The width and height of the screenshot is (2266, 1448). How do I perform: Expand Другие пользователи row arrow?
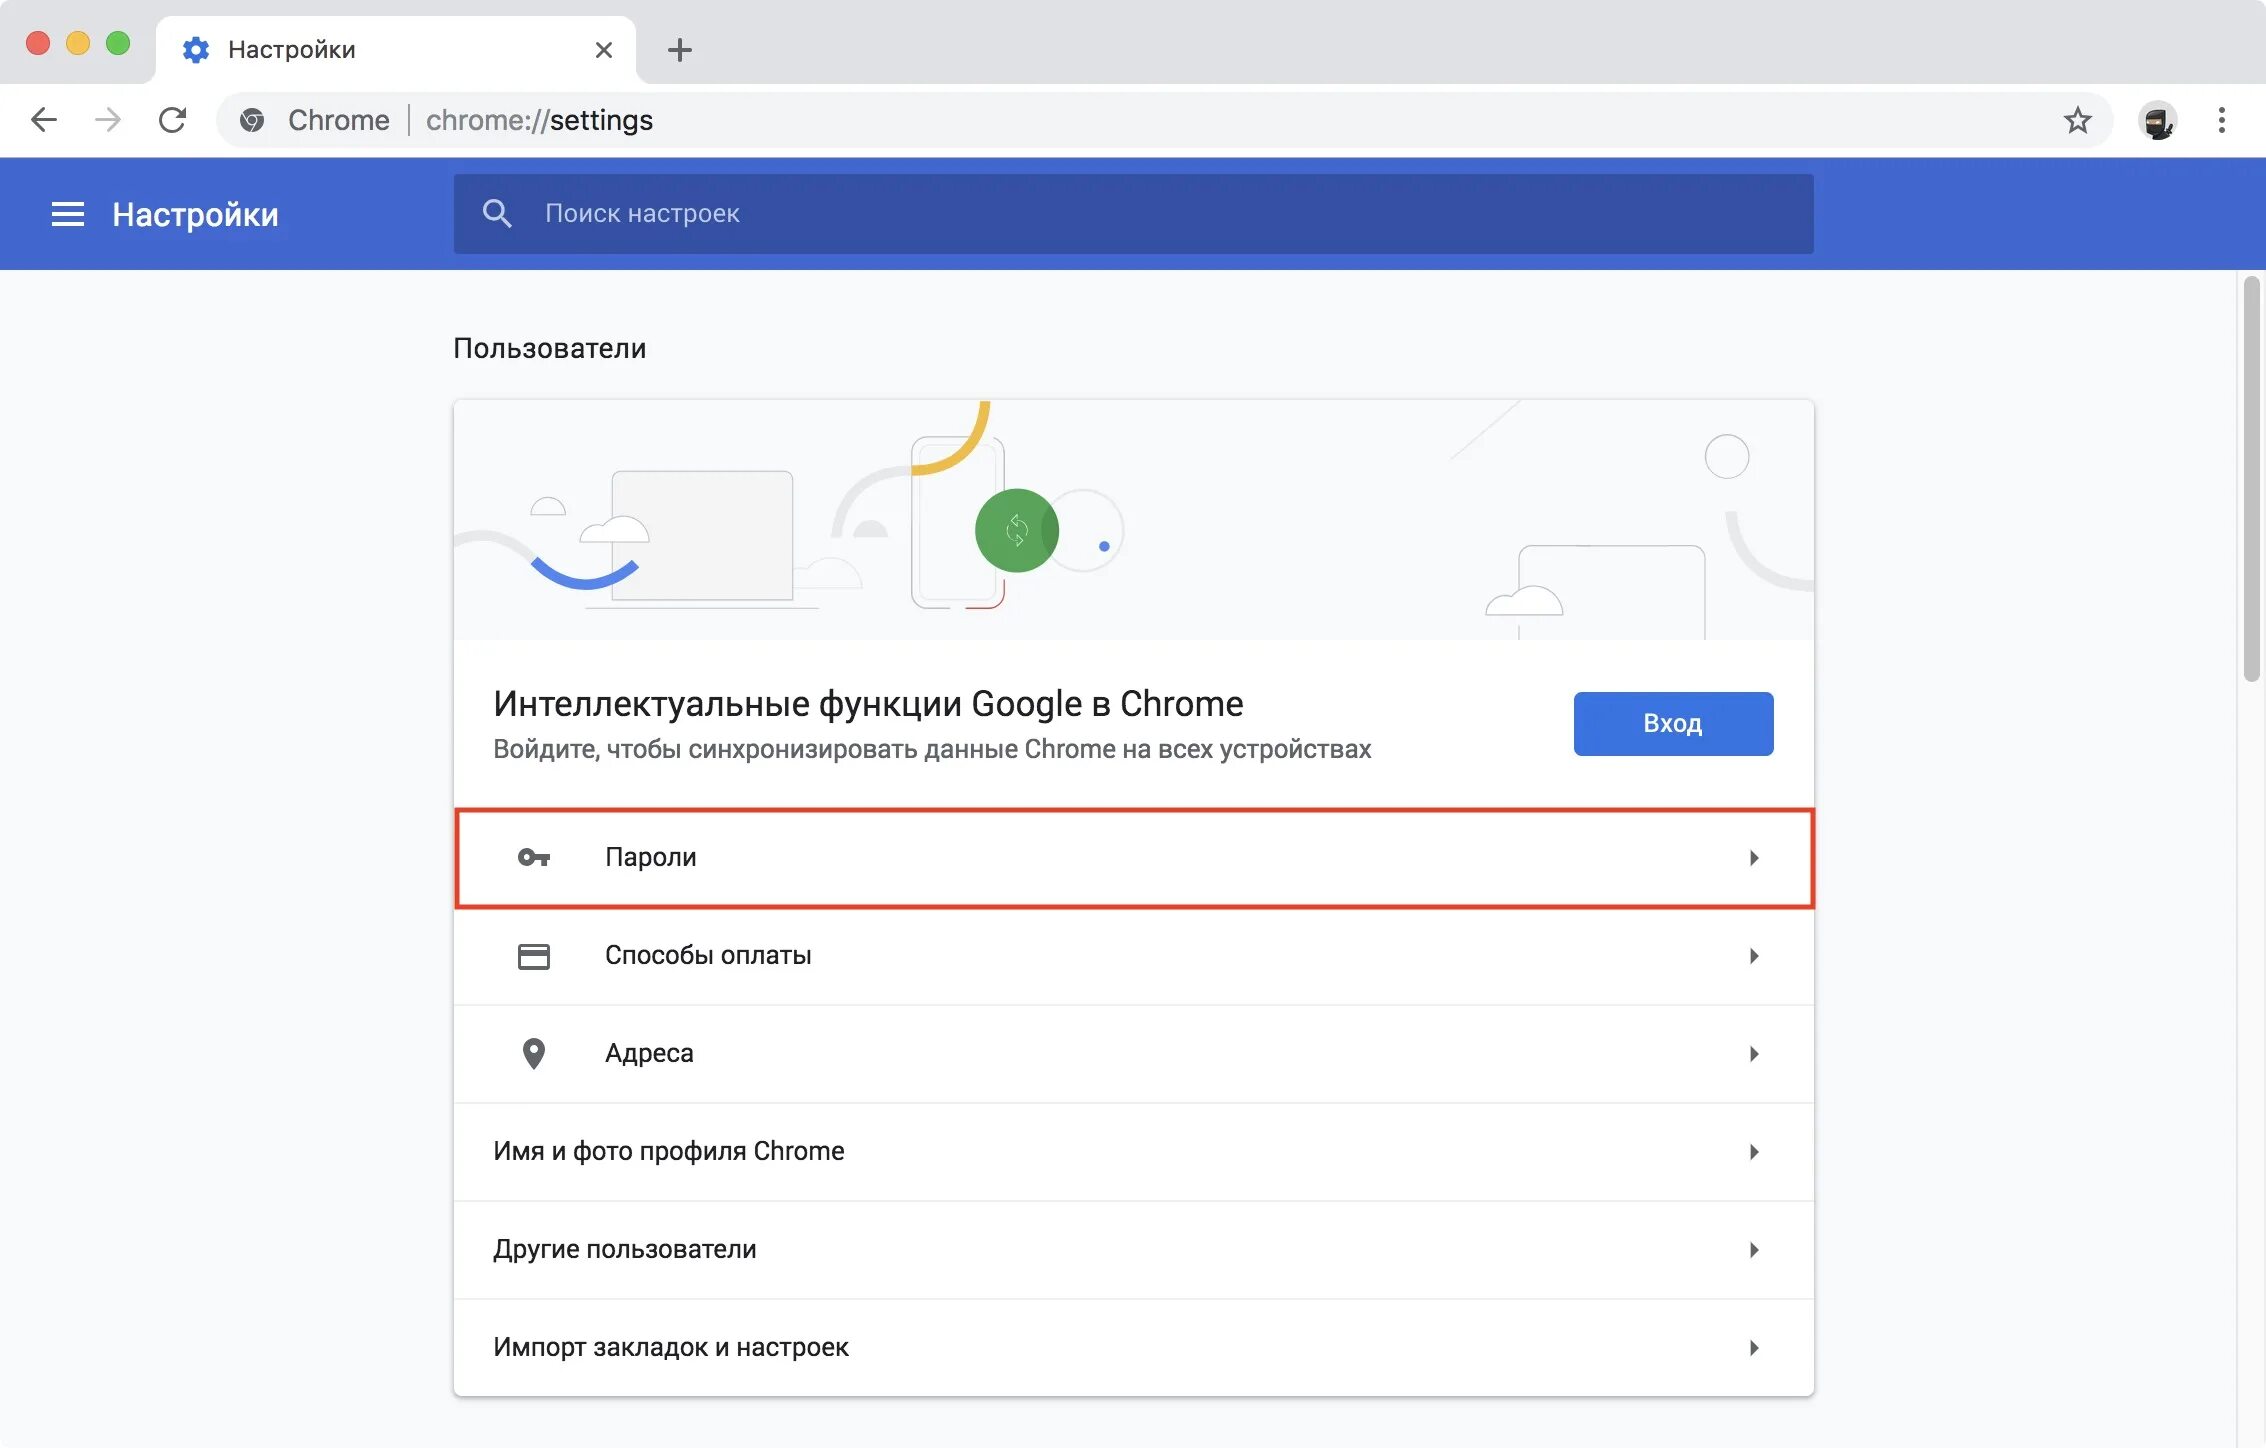point(1753,1250)
